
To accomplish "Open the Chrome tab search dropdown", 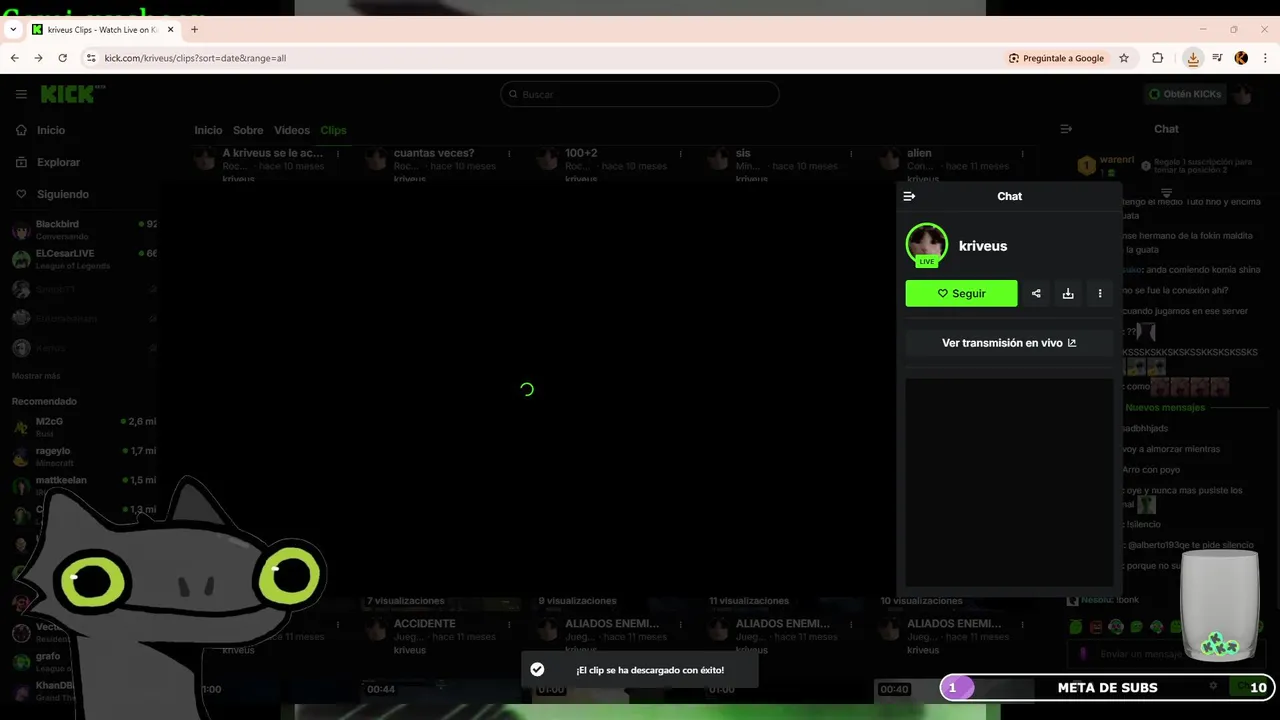I will (13, 30).
